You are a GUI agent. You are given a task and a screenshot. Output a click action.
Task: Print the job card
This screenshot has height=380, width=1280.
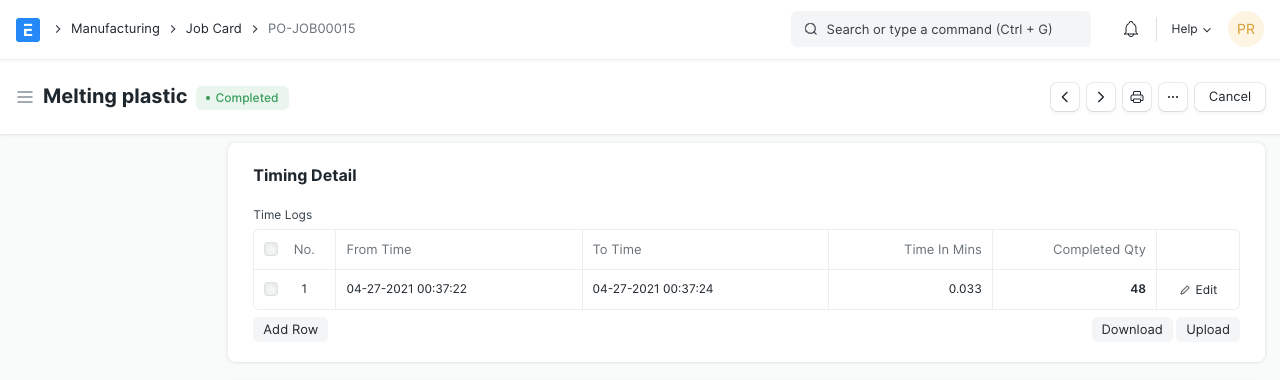(x=1137, y=97)
